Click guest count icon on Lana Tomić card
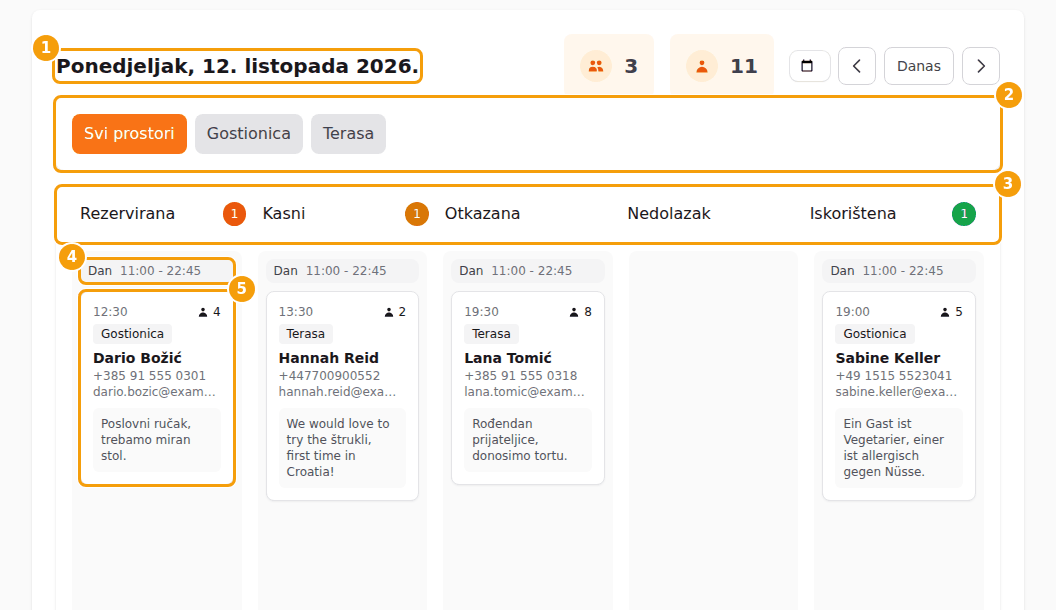 [574, 312]
